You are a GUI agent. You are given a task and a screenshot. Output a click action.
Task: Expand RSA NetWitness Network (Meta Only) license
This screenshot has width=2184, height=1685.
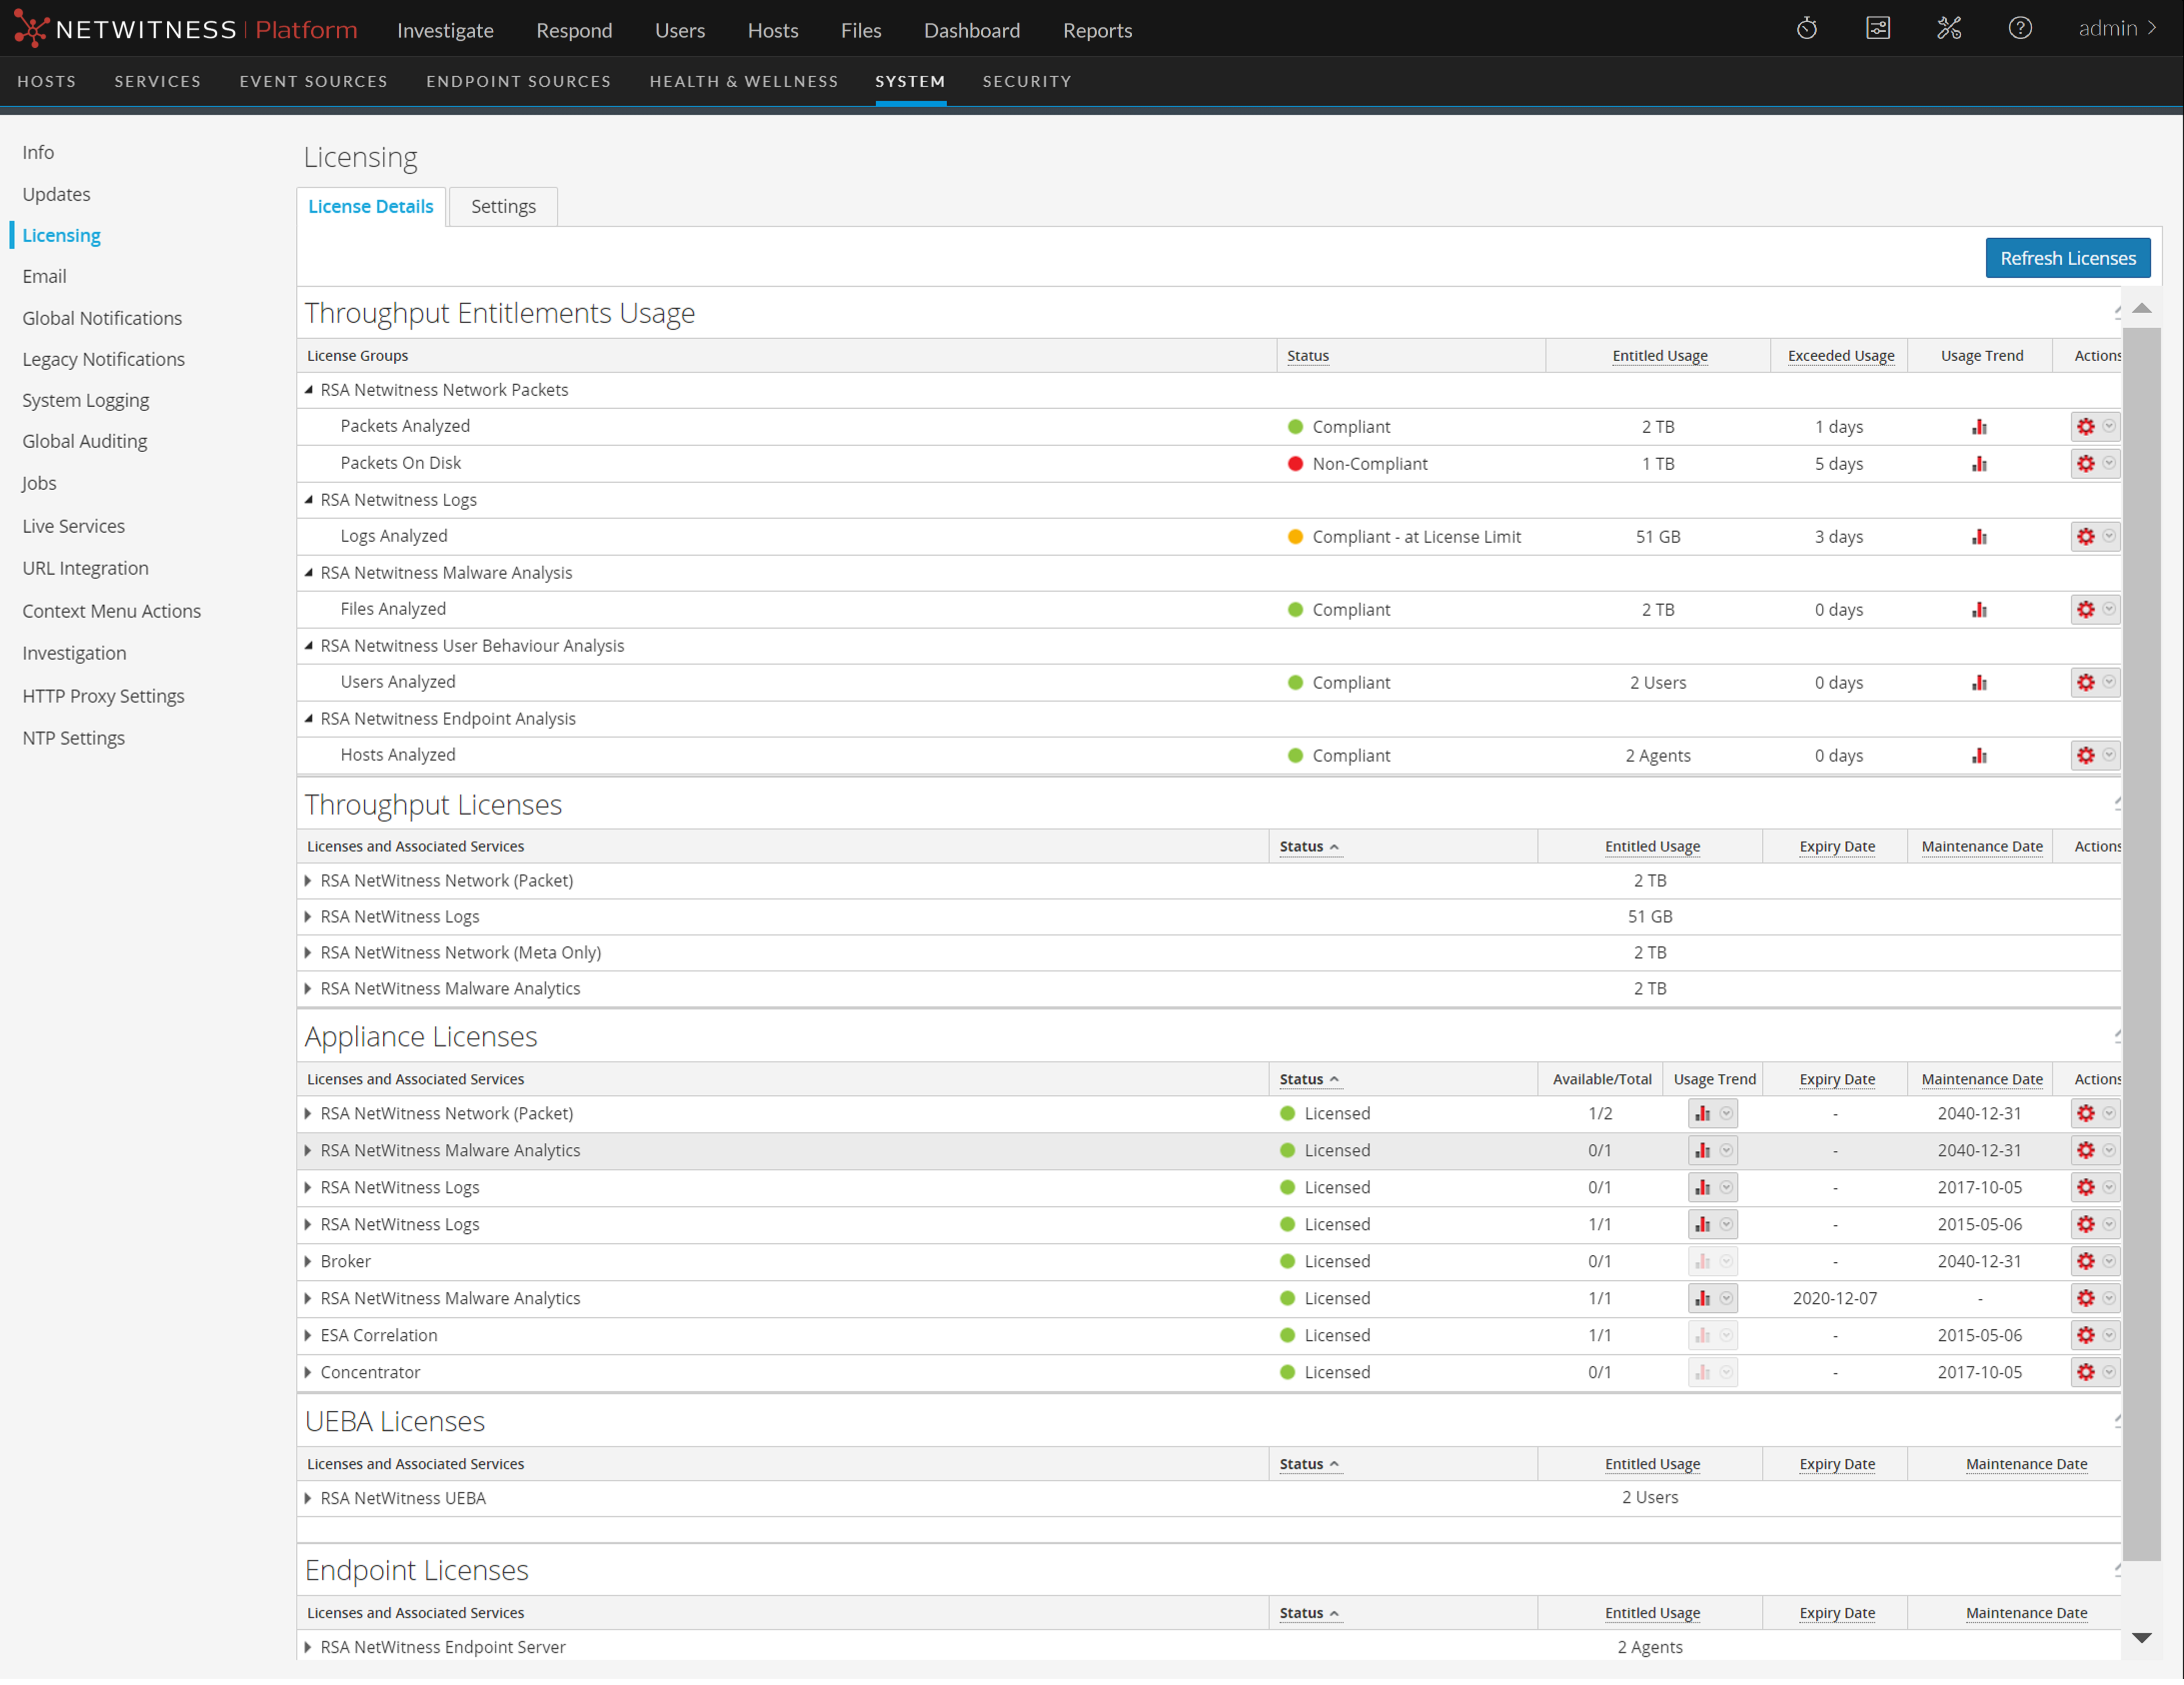(x=308, y=953)
